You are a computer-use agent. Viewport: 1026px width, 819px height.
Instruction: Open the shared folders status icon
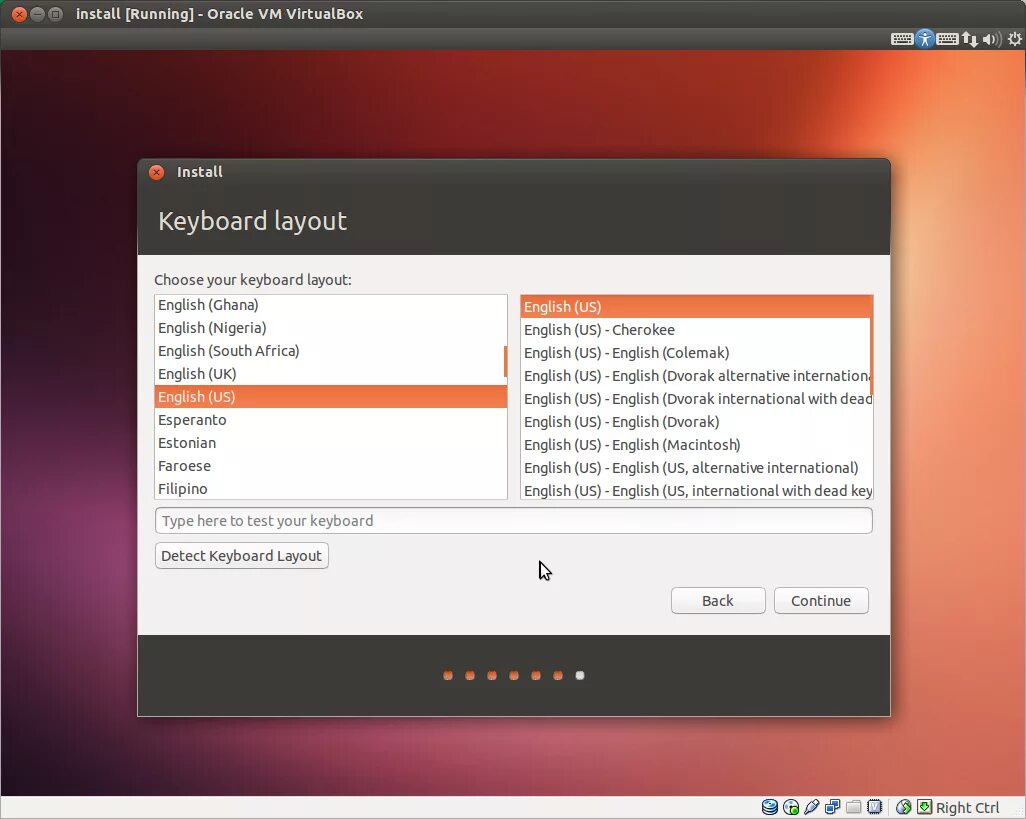point(853,807)
